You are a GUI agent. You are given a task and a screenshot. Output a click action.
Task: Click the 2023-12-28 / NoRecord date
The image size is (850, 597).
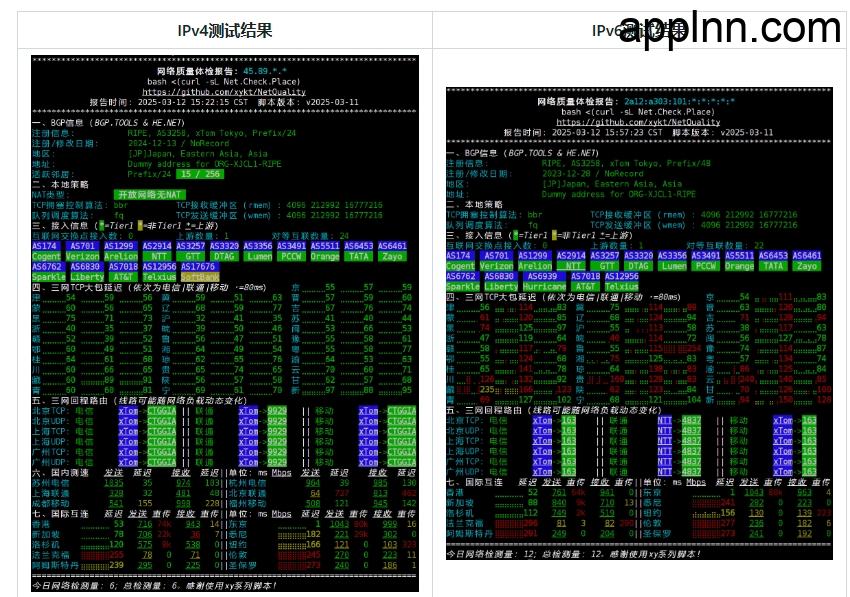click(593, 174)
